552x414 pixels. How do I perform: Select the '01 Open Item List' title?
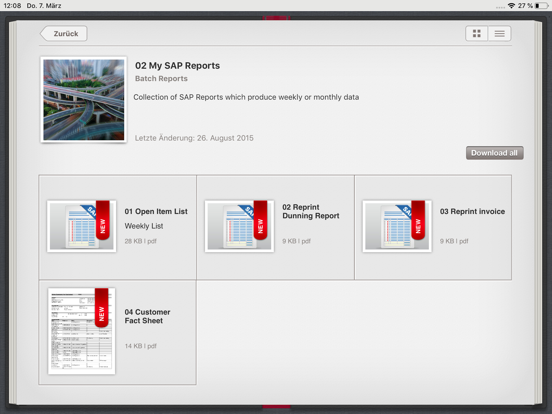(156, 212)
